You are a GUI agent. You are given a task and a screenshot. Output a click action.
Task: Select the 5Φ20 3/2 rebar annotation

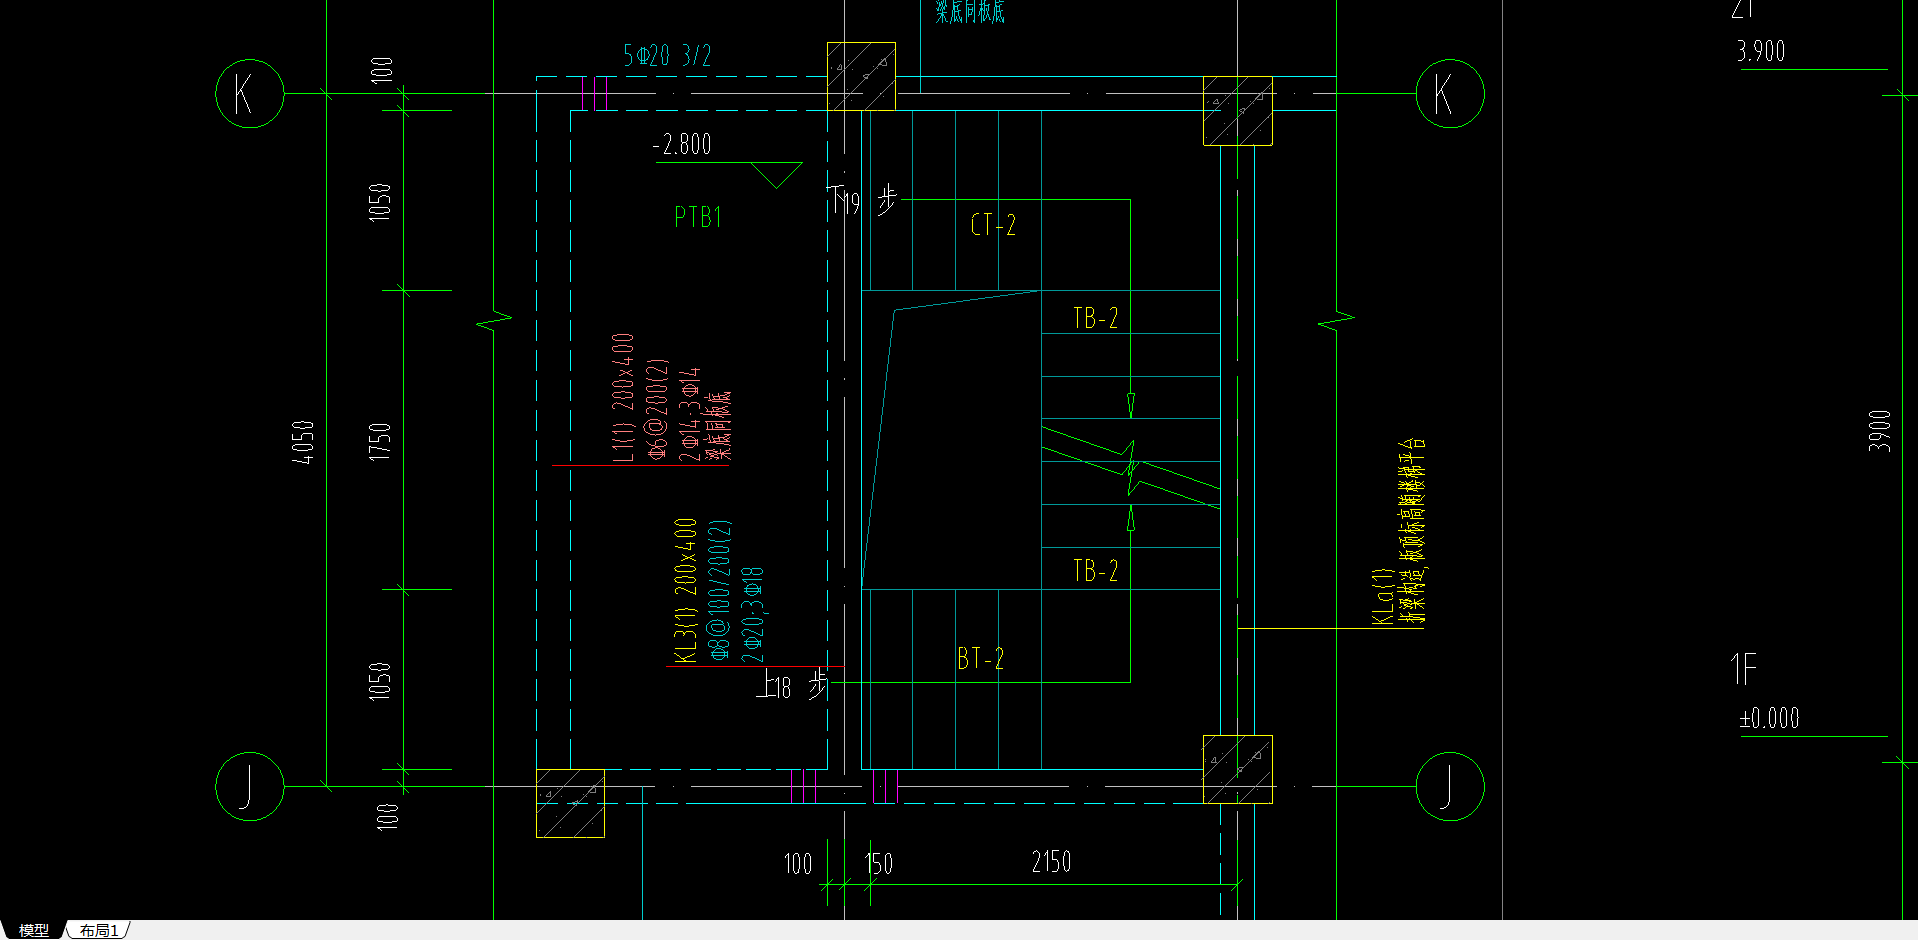[x=667, y=56]
